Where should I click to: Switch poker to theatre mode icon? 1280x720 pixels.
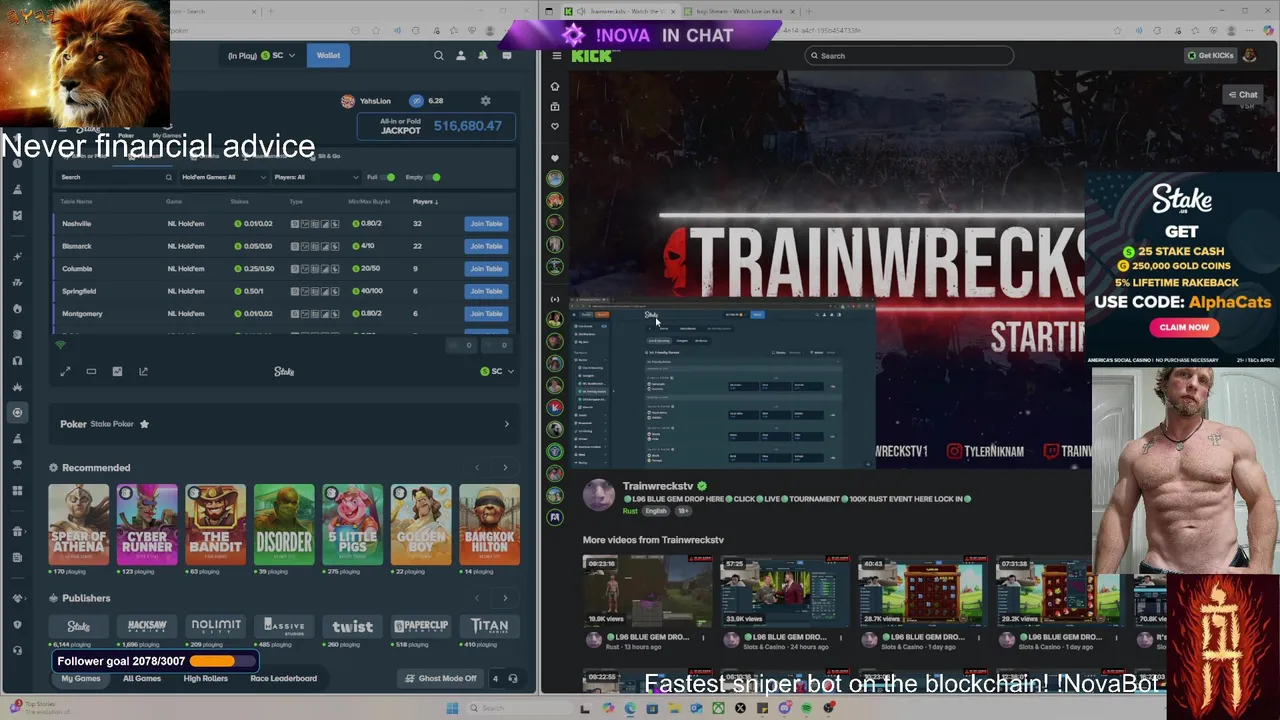click(x=91, y=372)
